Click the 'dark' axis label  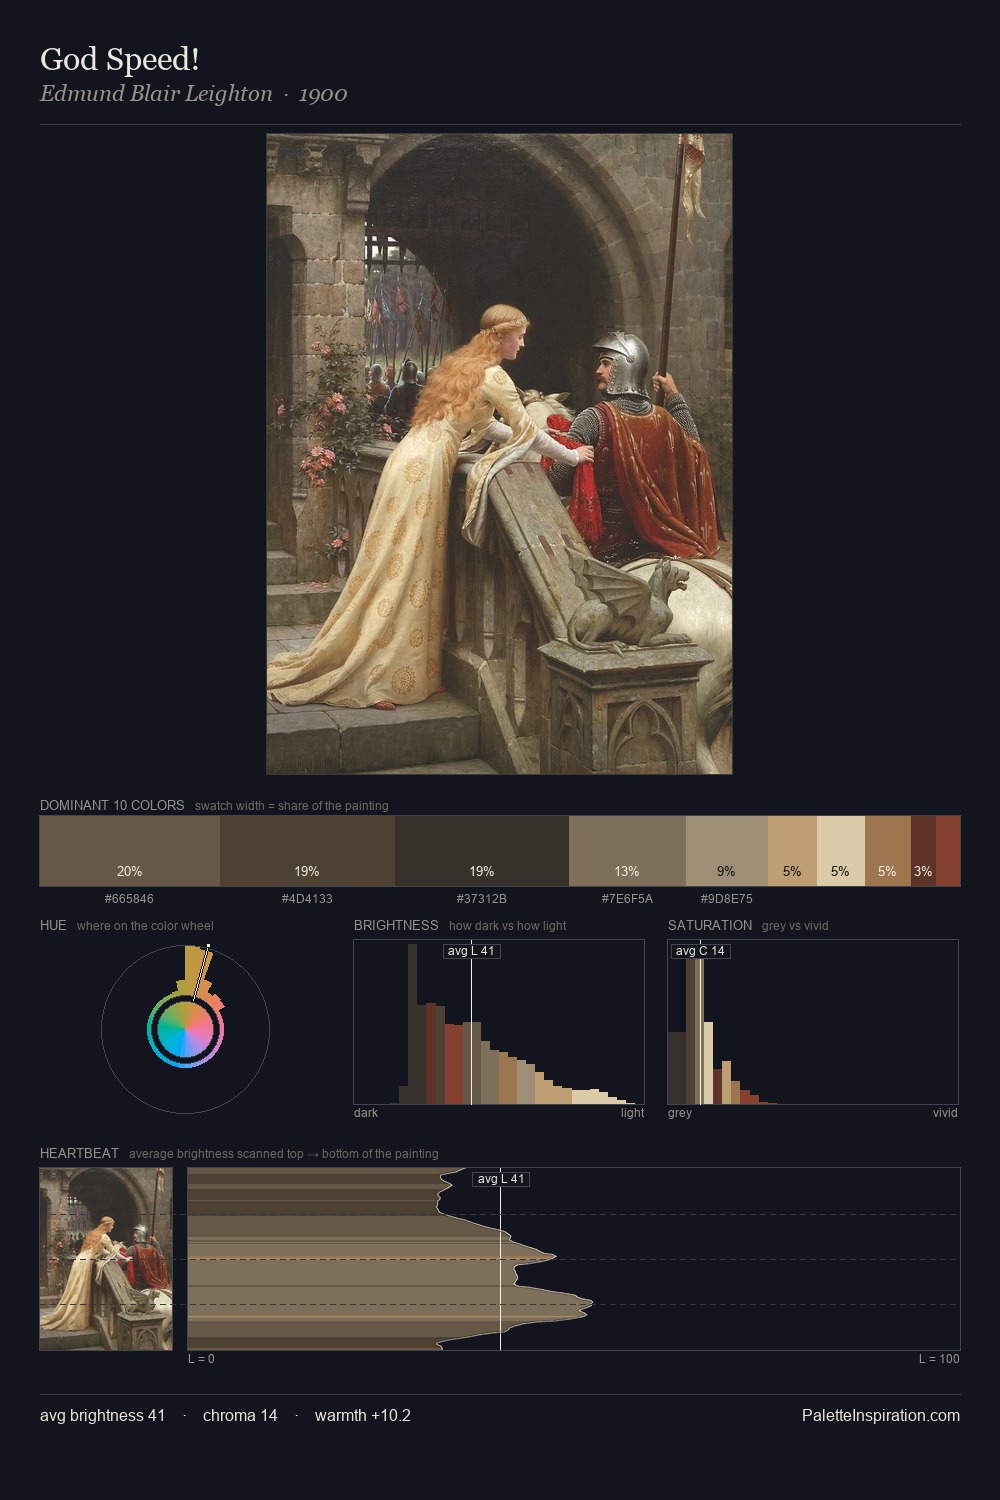(x=366, y=1113)
